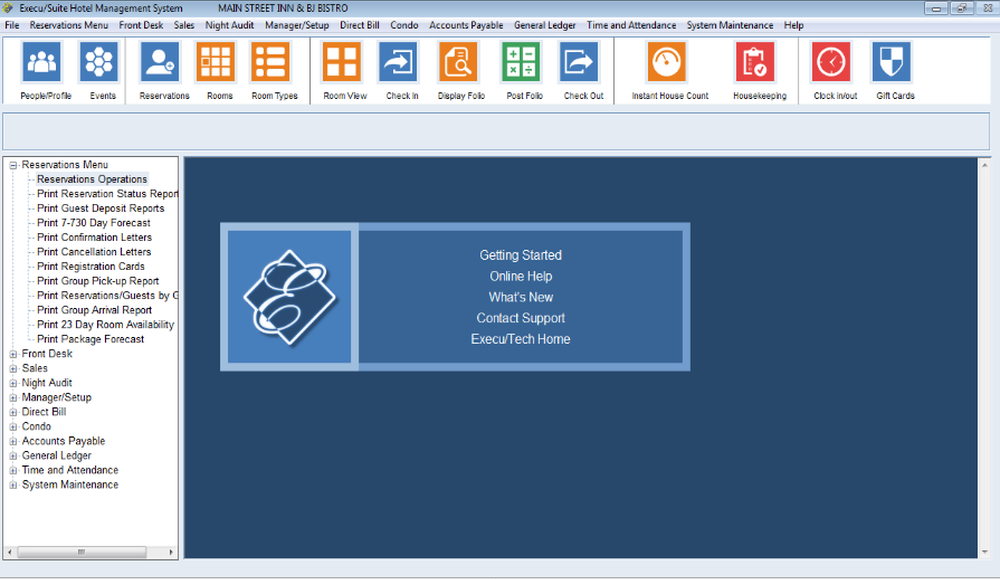Open the Condo menu bar item
Viewport: 1000px width, 579px height.
click(404, 26)
